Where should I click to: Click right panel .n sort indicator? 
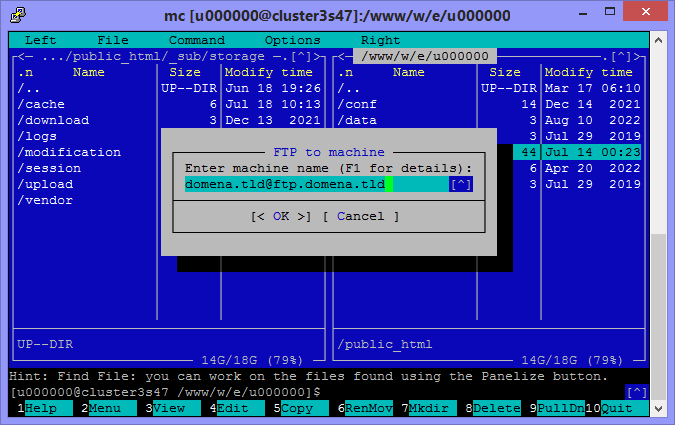click(x=346, y=72)
